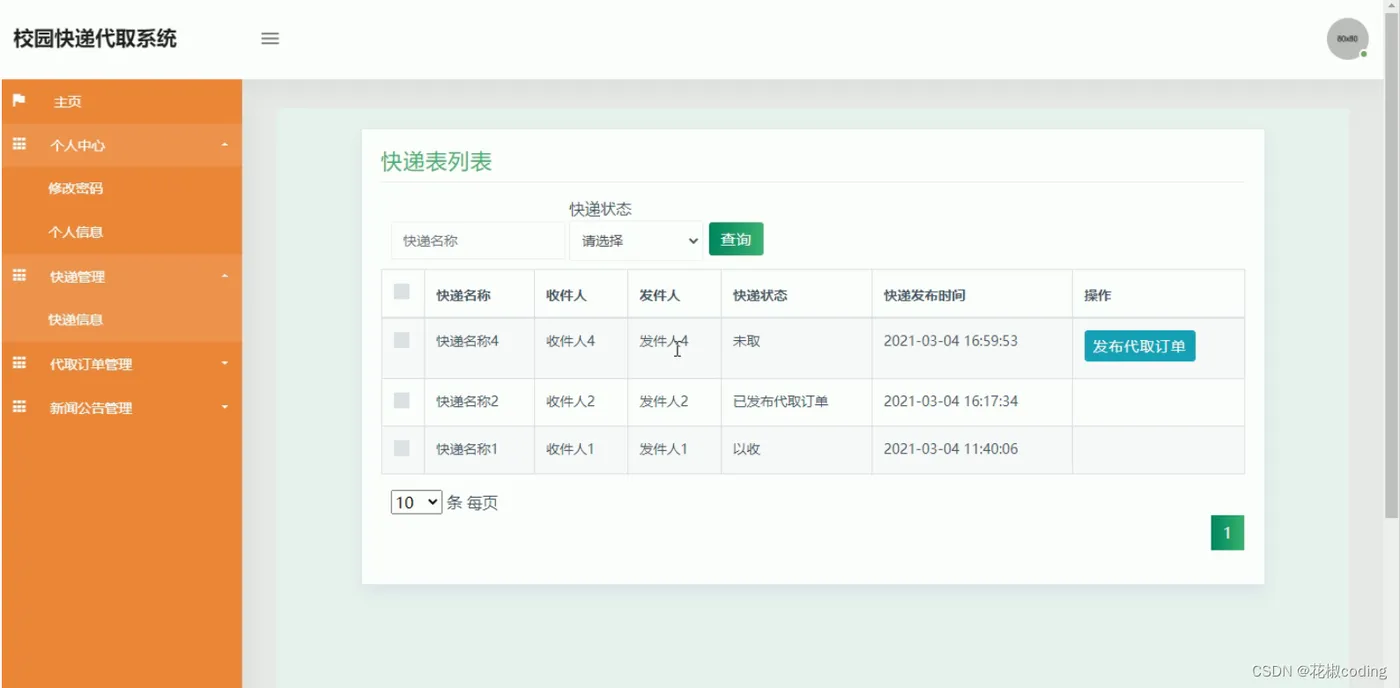This screenshot has height=688, width=1400.
Task: Click 快递状态 column header
Action: (x=760, y=295)
